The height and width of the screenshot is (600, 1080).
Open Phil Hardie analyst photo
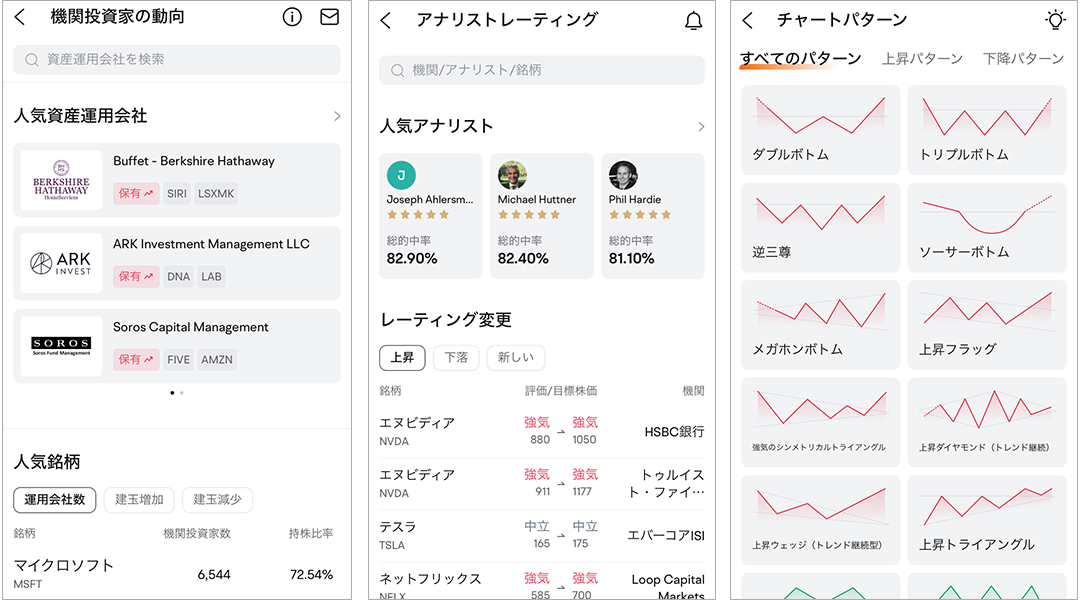click(x=623, y=175)
